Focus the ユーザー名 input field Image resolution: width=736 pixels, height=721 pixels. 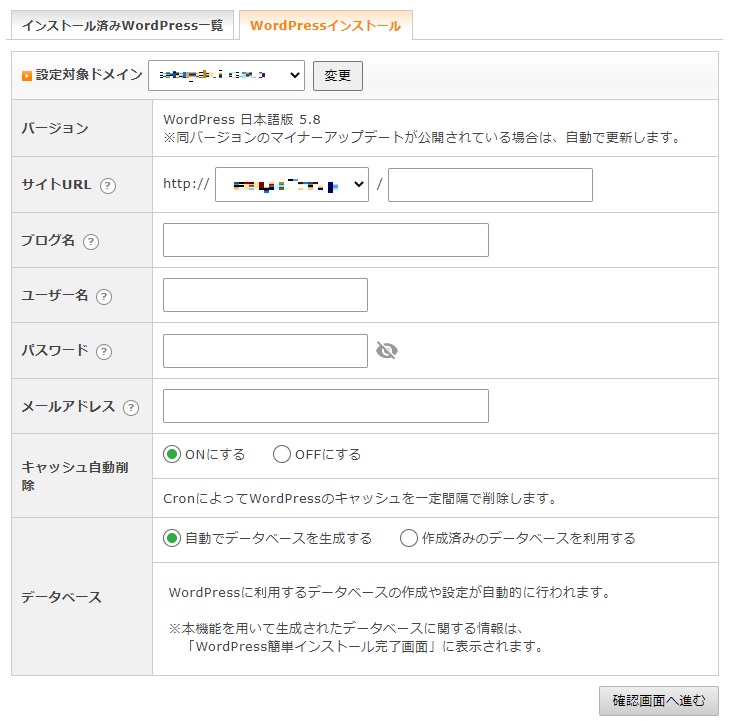pyautogui.click(x=265, y=295)
